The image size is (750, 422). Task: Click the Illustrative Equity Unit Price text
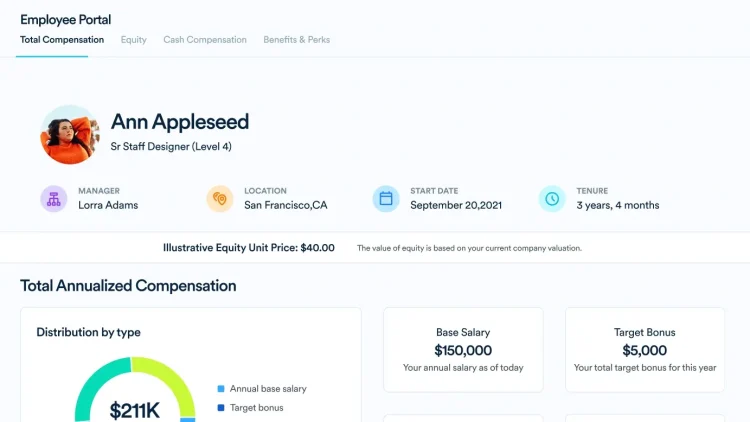point(249,247)
